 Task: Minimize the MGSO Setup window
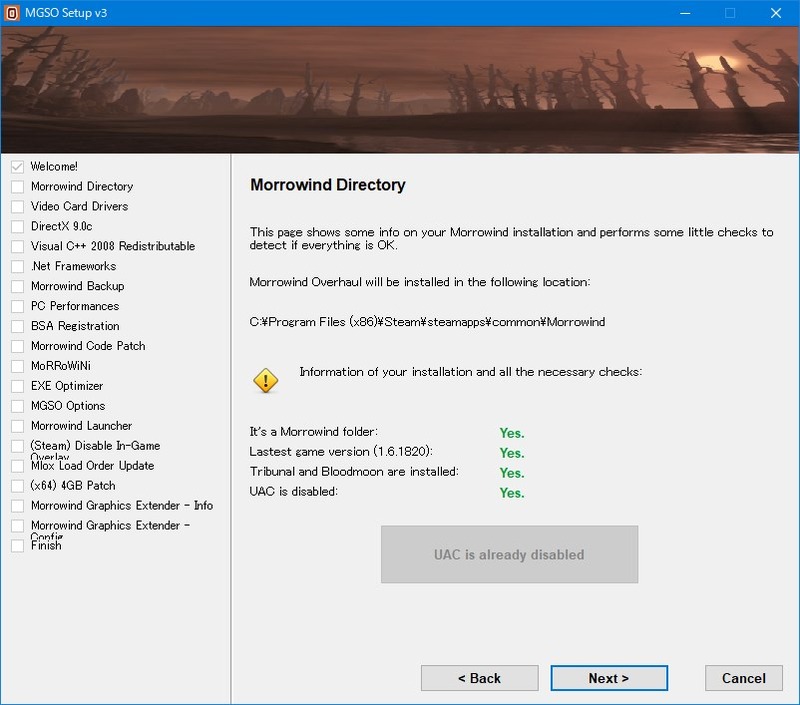click(685, 13)
